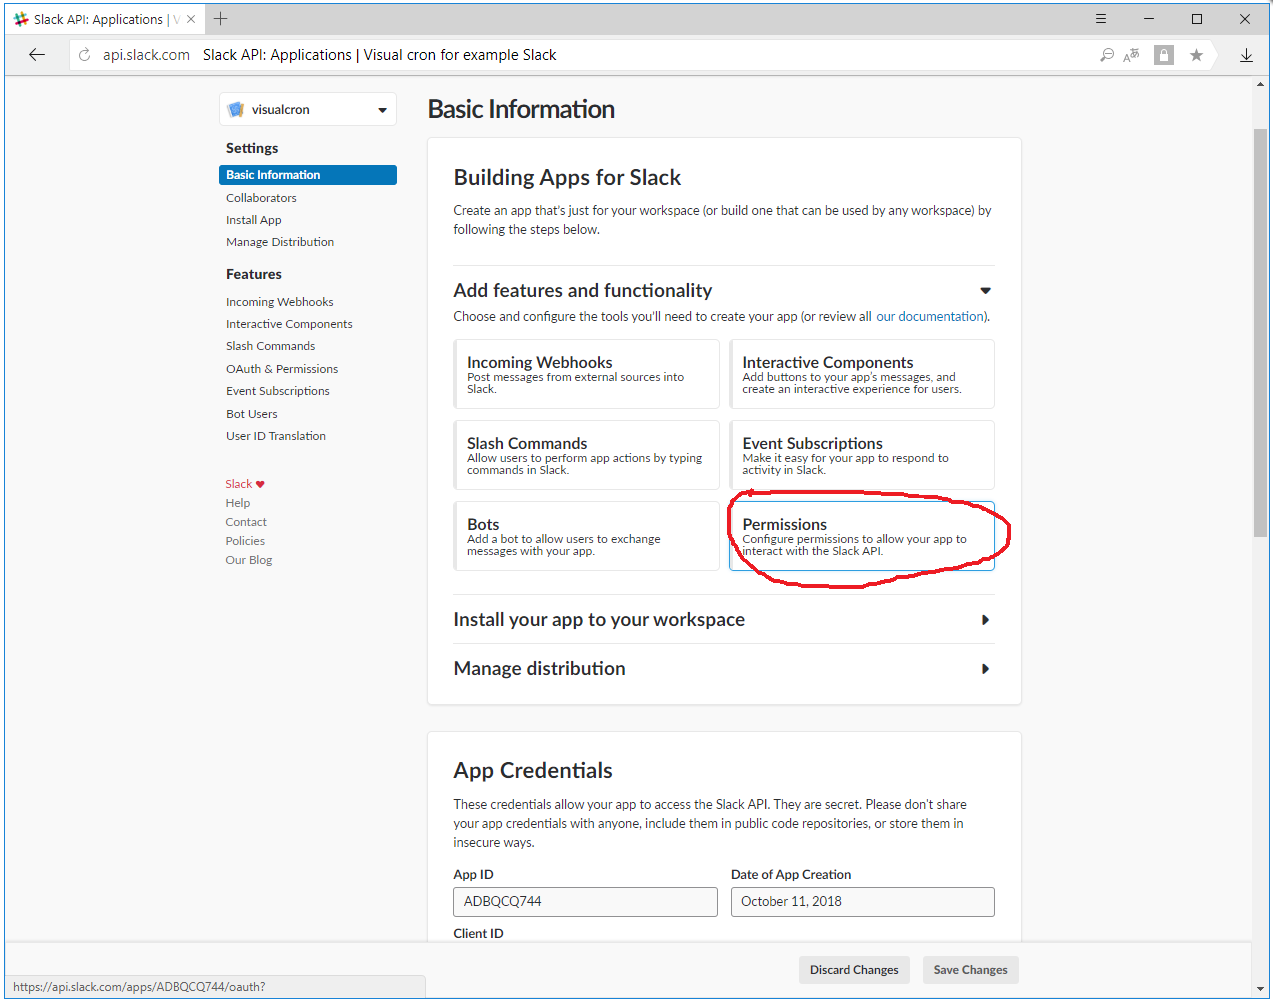The width and height of the screenshot is (1273, 1003).
Task: Expand Install your app to your workspace
Action: 985,619
